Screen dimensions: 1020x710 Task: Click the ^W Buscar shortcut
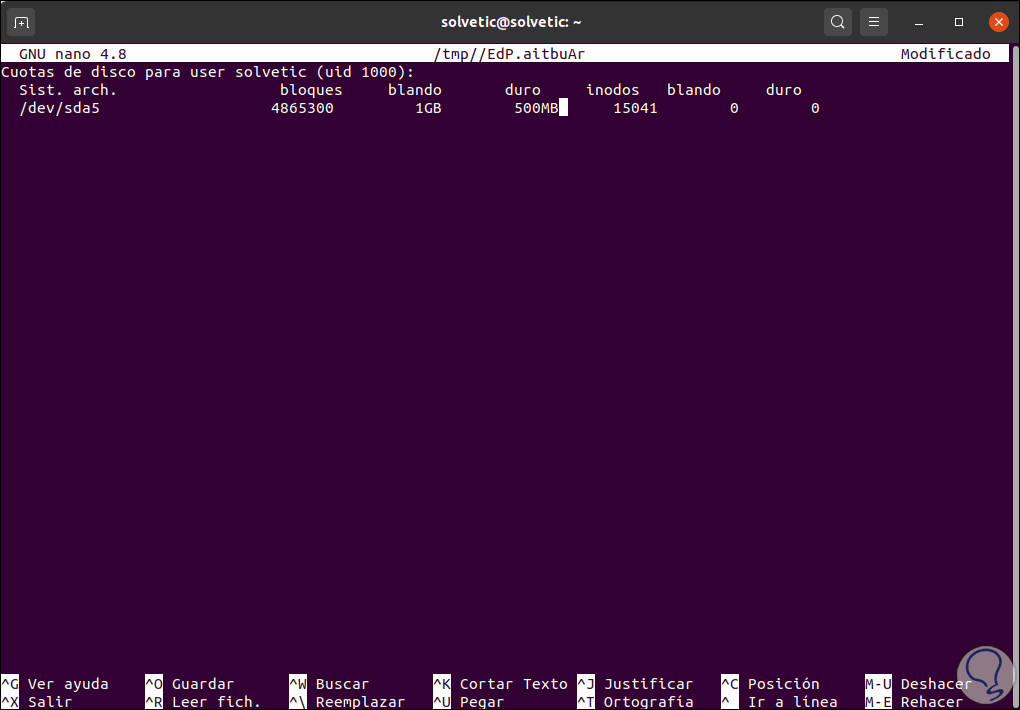[x=329, y=684]
